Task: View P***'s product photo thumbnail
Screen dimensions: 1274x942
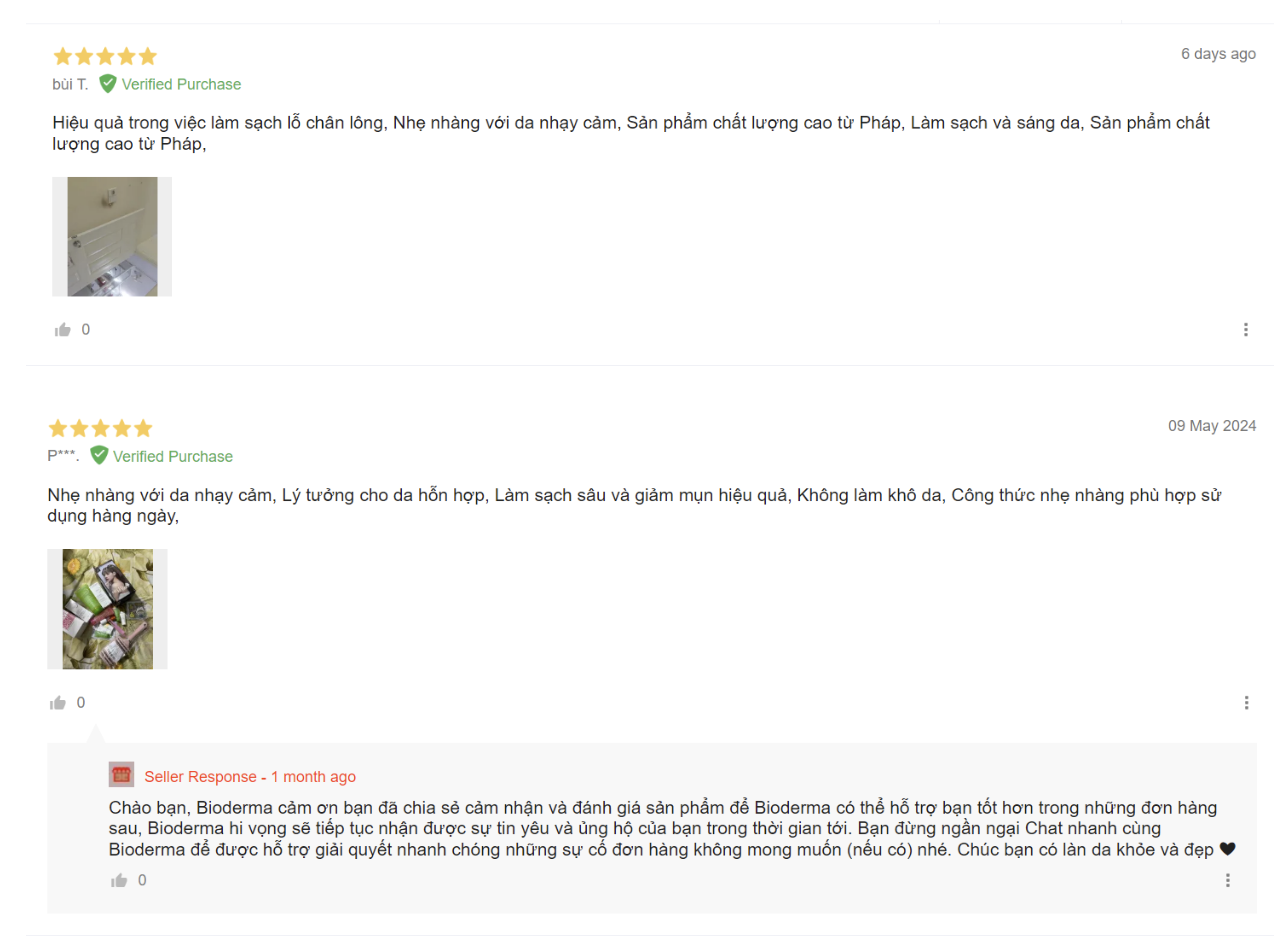Action: tap(107, 609)
